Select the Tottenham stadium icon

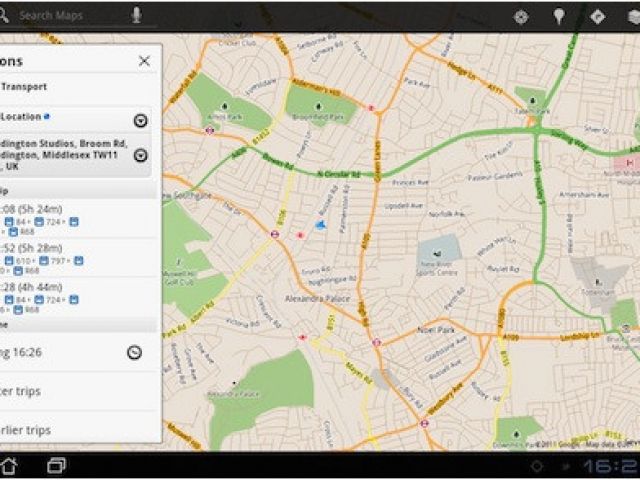[x=598, y=282]
